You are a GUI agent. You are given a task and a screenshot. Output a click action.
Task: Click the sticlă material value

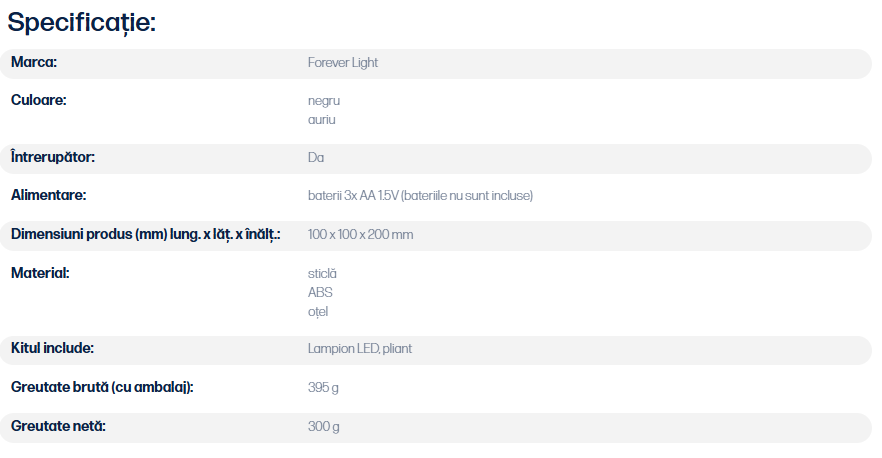click(322, 273)
